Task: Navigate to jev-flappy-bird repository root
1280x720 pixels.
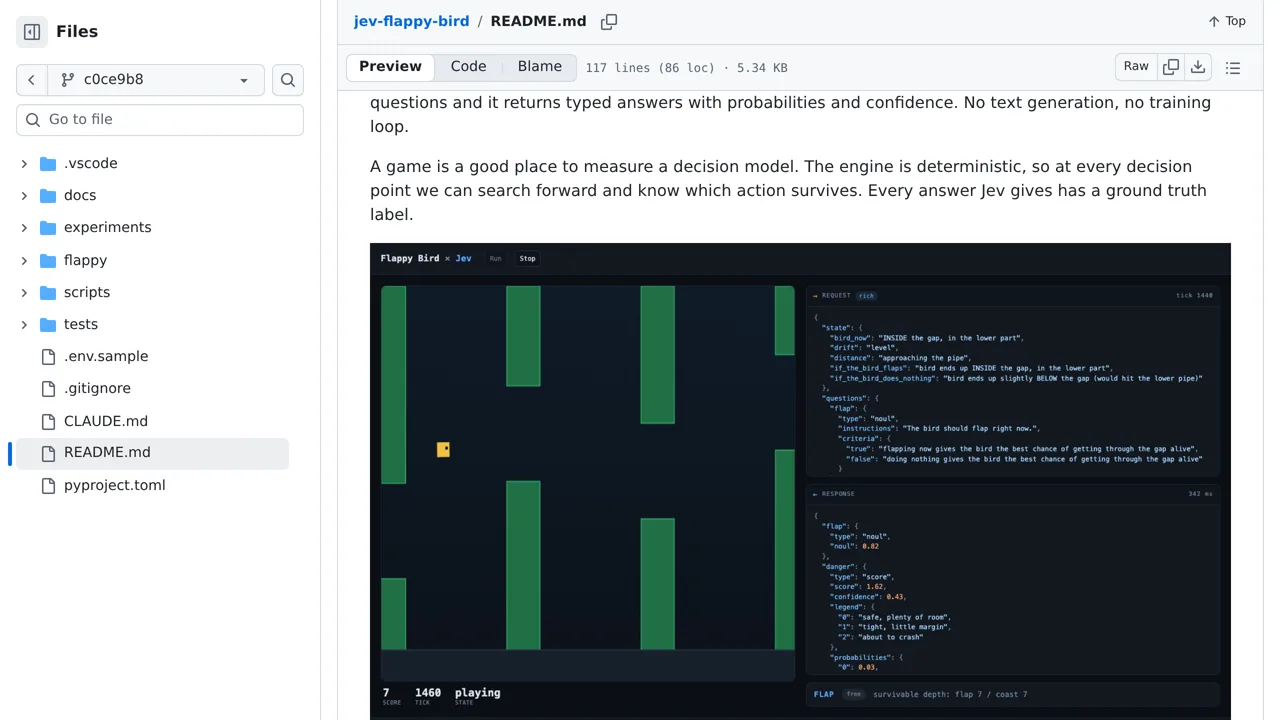Action: (411, 21)
